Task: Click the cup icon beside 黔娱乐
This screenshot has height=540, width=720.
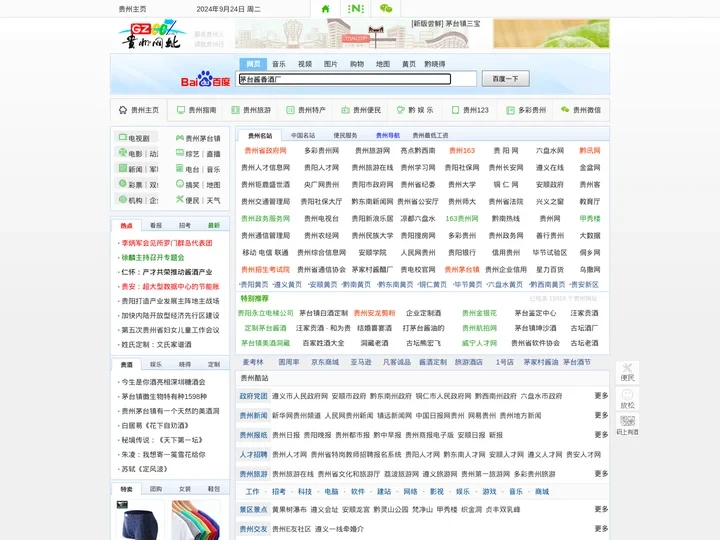Action: (x=400, y=110)
